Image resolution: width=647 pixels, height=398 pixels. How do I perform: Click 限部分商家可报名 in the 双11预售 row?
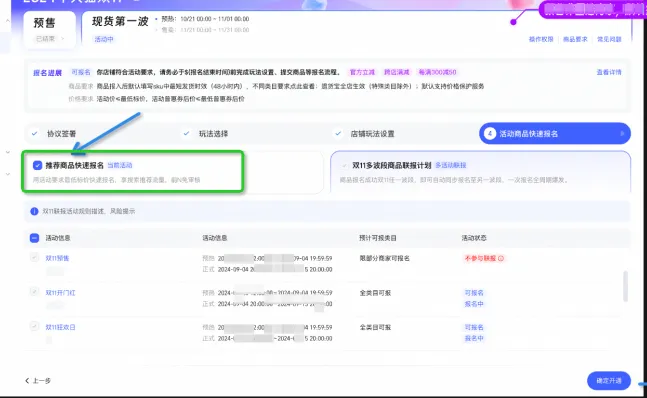coord(384,259)
